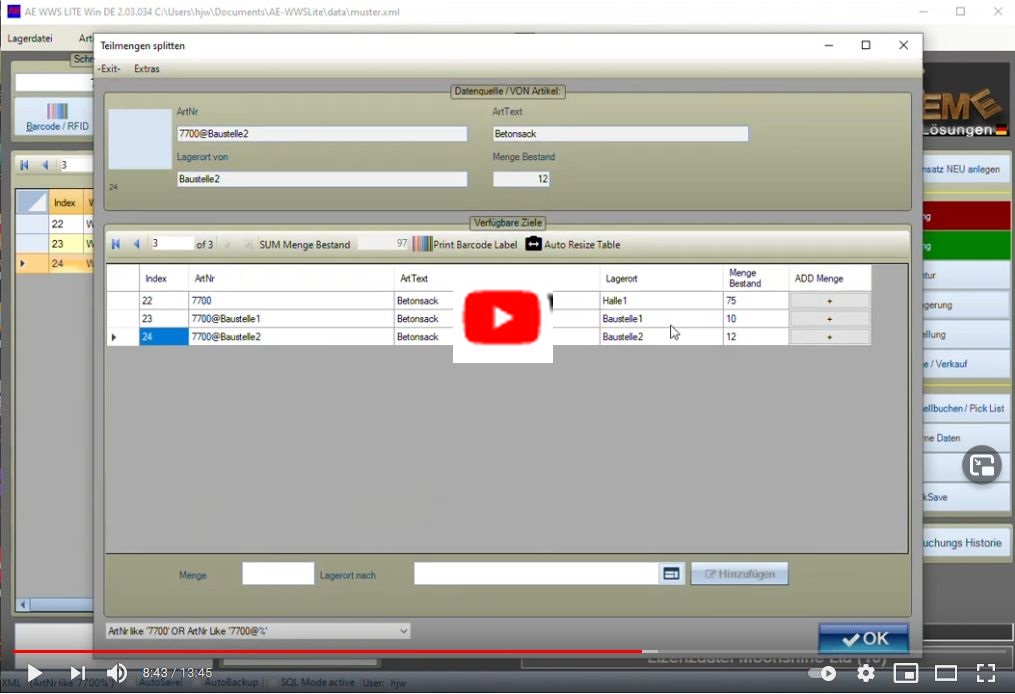Click main window horizontal scrollbar left arrow
This screenshot has height=694, width=1015.
coord(23,605)
